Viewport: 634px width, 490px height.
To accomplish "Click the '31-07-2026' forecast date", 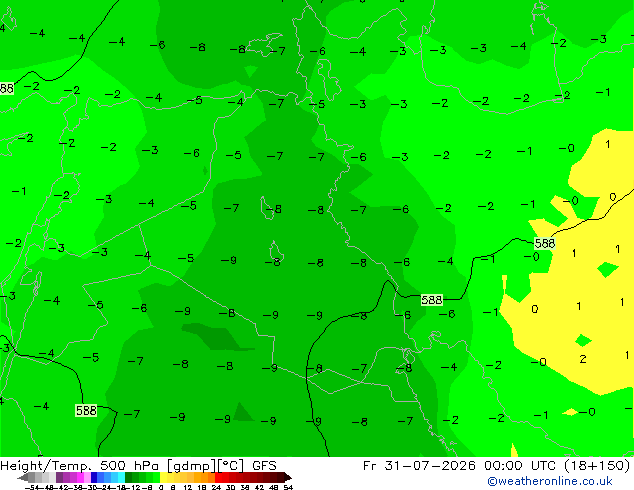I will (430, 465).
